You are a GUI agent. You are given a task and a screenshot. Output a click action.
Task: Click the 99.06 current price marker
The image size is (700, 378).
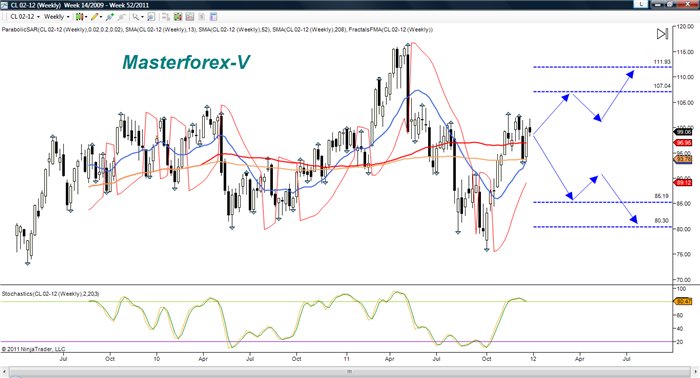point(683,132)
